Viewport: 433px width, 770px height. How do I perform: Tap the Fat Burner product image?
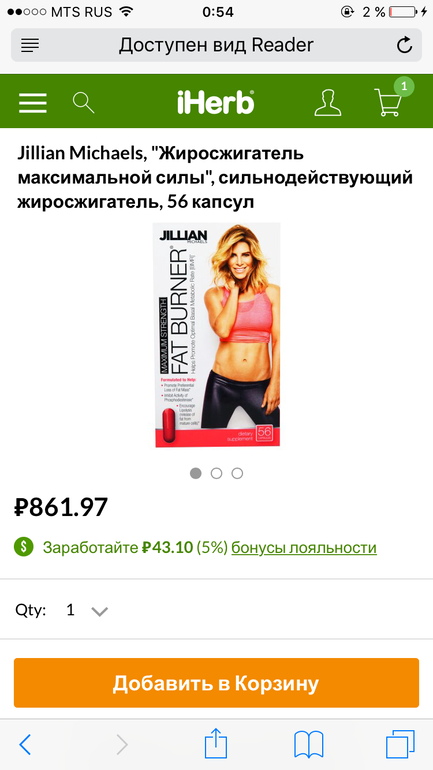[x=216, y=335]
